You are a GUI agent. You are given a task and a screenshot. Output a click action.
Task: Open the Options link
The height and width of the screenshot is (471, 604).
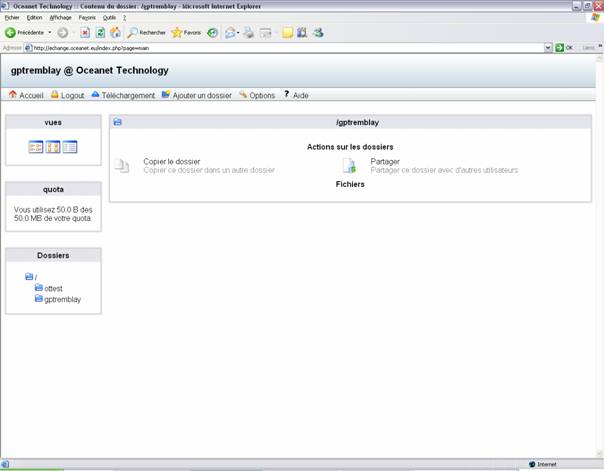pos(262,96)
